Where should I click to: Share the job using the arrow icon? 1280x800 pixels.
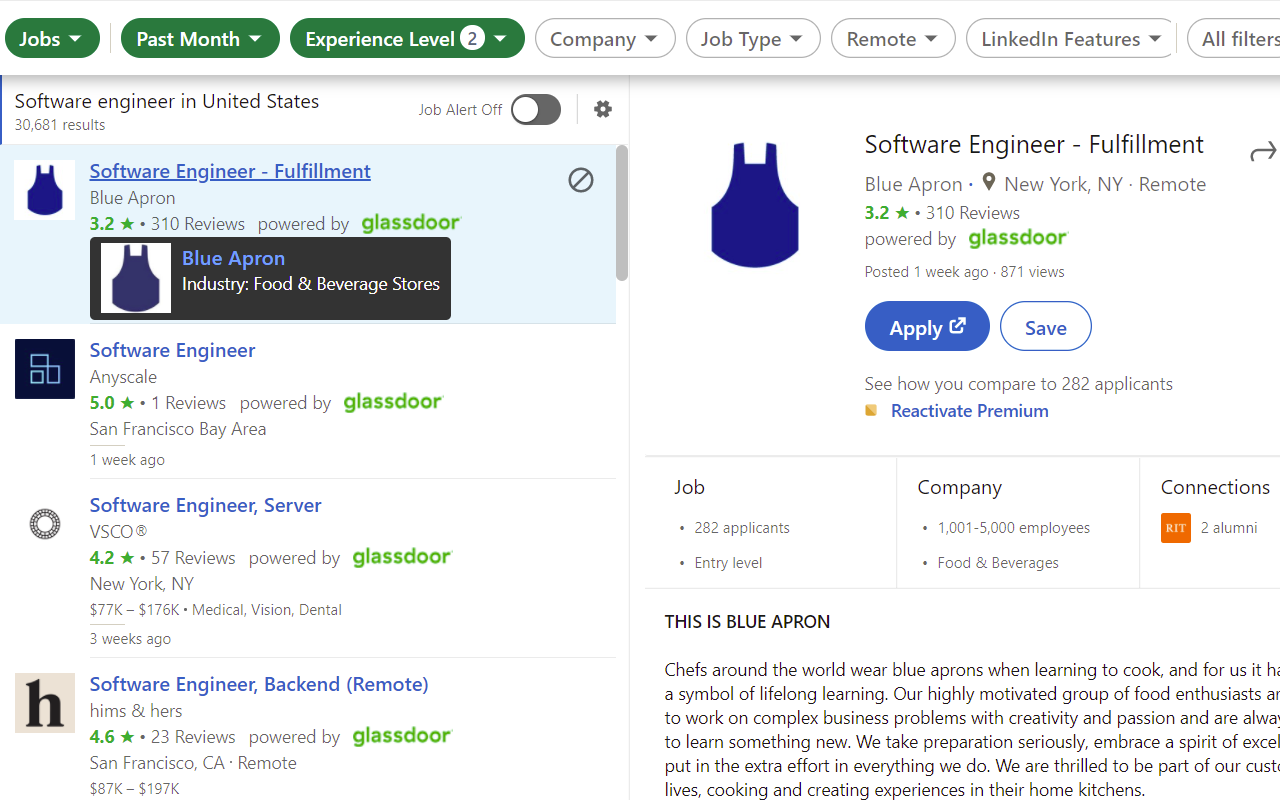(x=1263, y=151)
